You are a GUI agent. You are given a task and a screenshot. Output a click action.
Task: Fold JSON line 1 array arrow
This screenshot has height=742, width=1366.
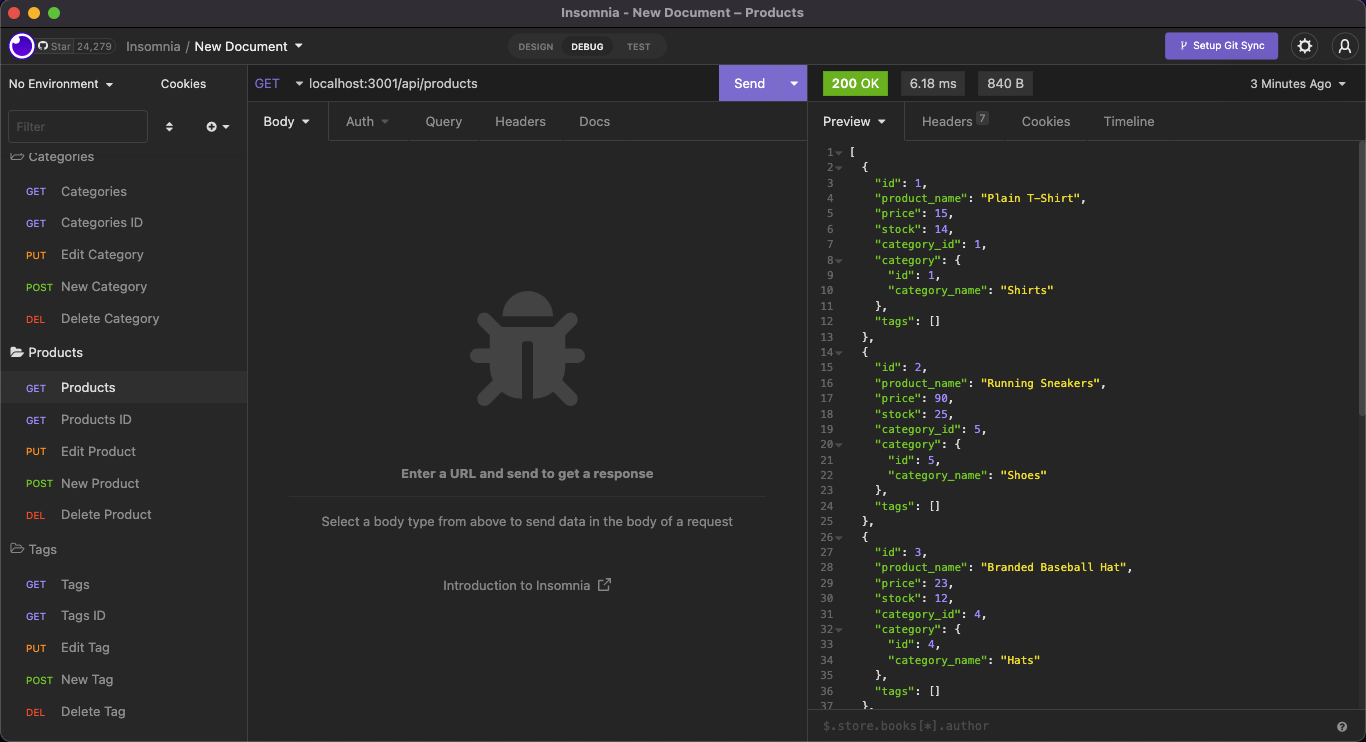pos(839,153)
